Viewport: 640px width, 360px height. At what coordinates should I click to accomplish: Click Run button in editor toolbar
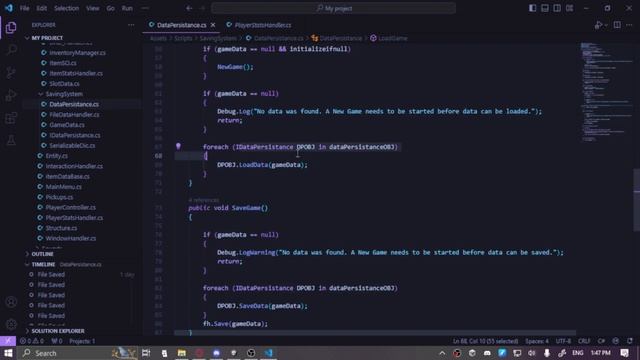click(598, 25)
